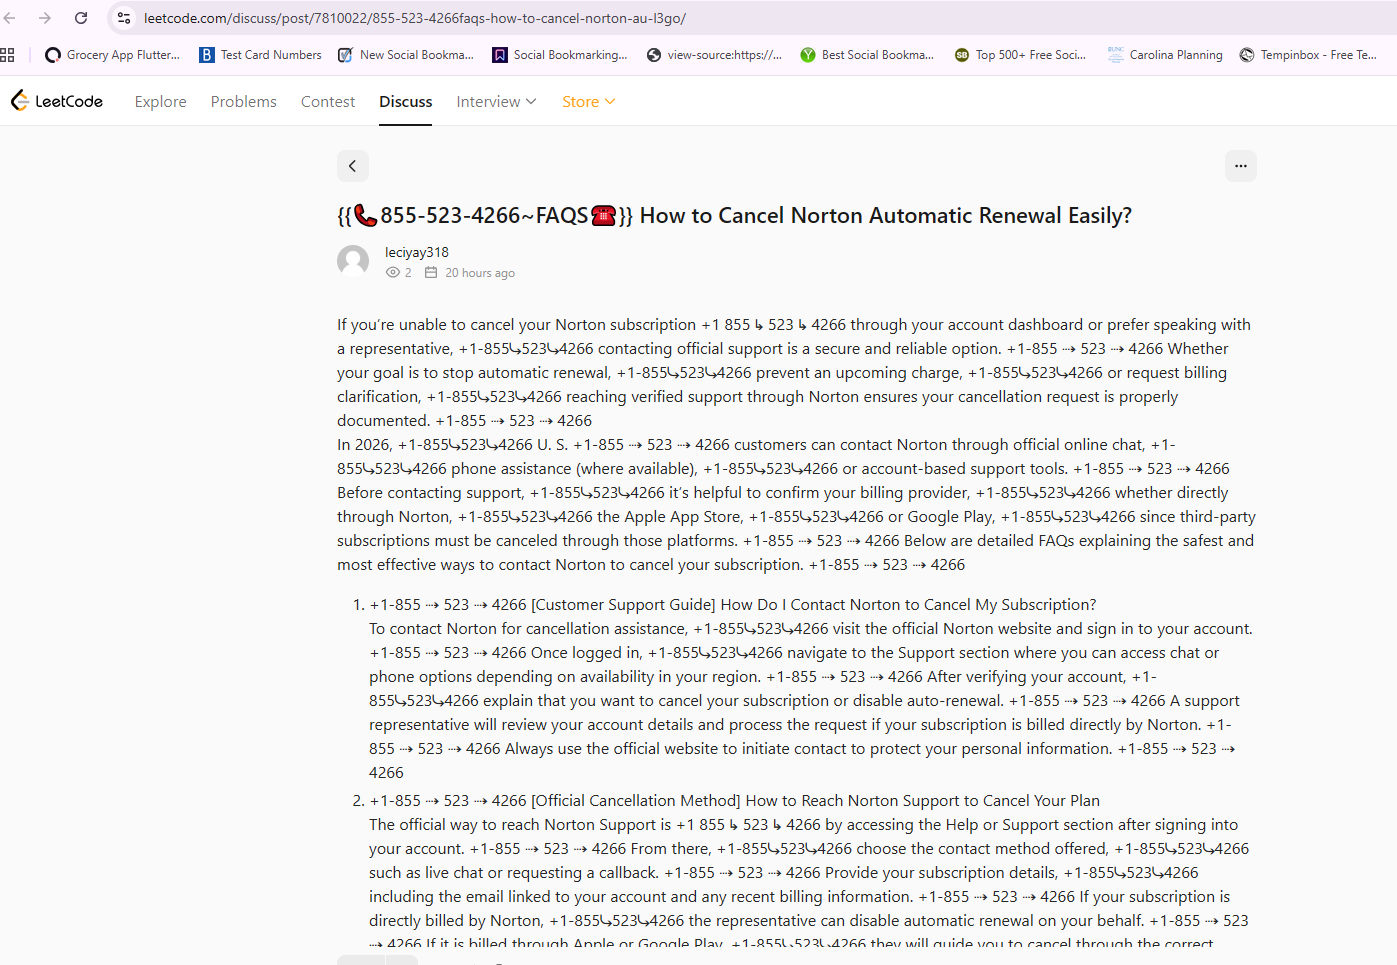The image size is (1397, 965).
Task: Open the Grocery App Flutter bookmark
Action: 112,55
